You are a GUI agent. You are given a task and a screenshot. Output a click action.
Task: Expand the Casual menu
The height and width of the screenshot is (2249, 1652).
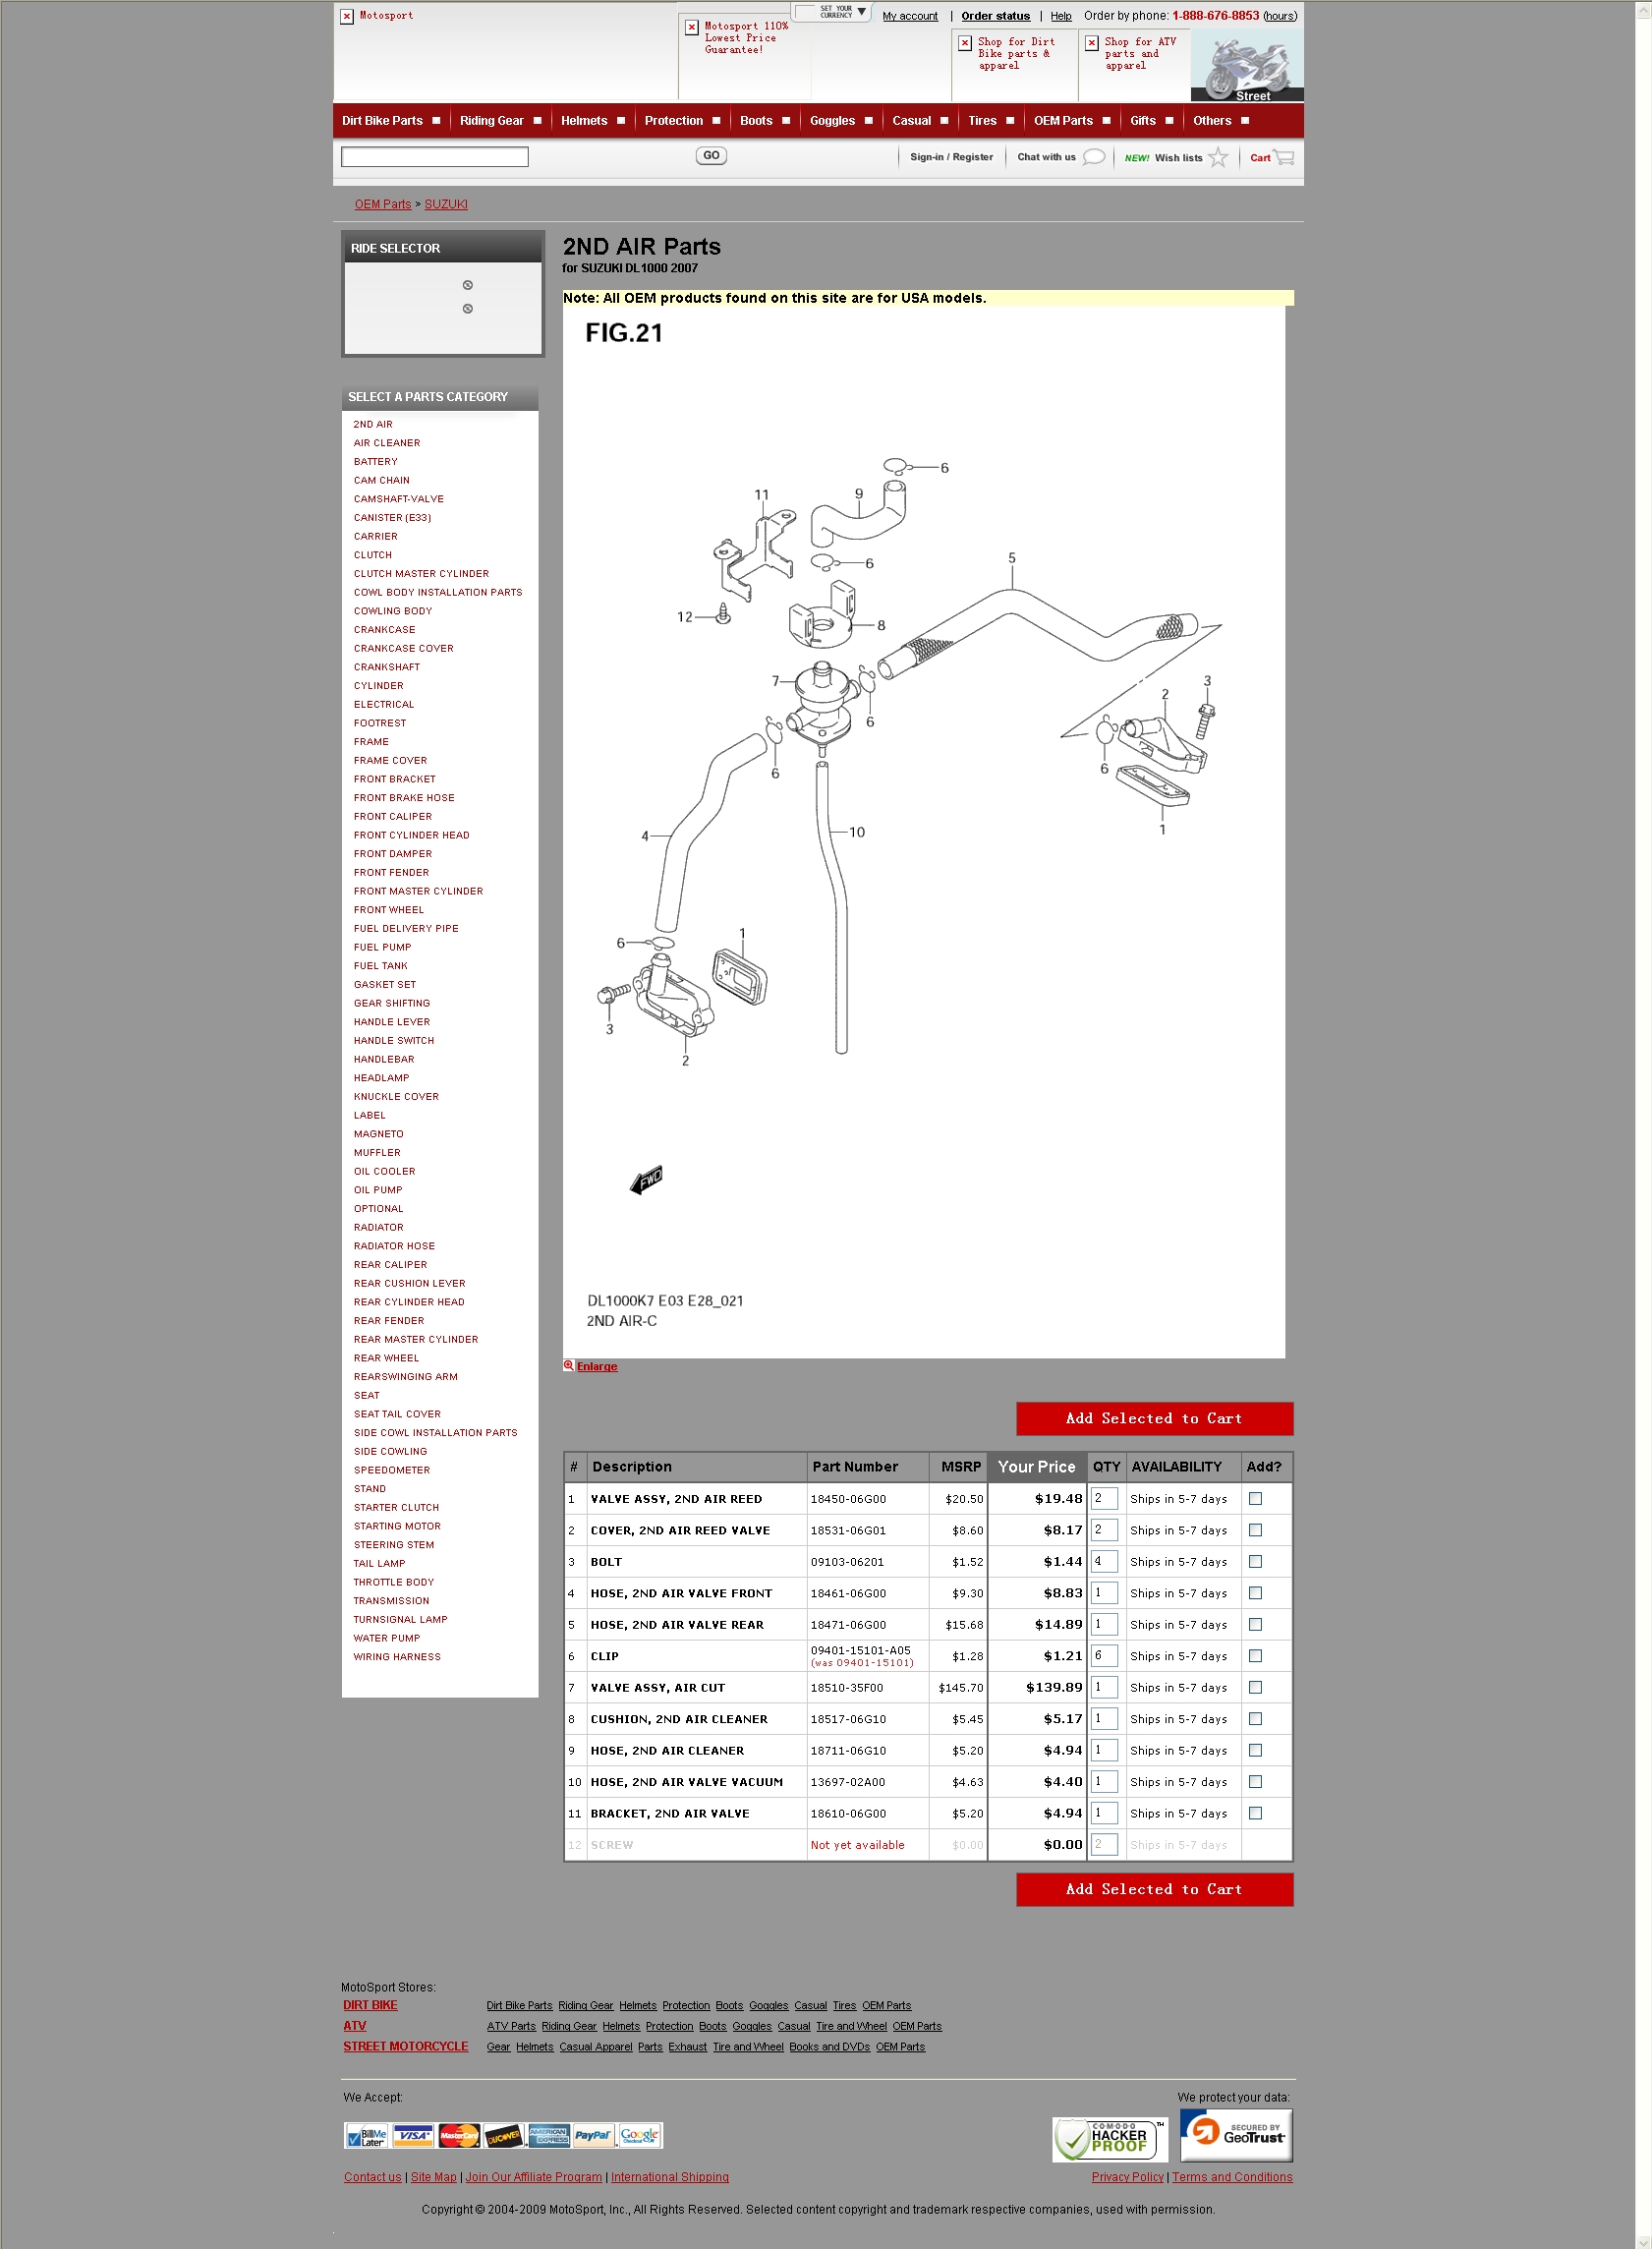pos(920,121)
